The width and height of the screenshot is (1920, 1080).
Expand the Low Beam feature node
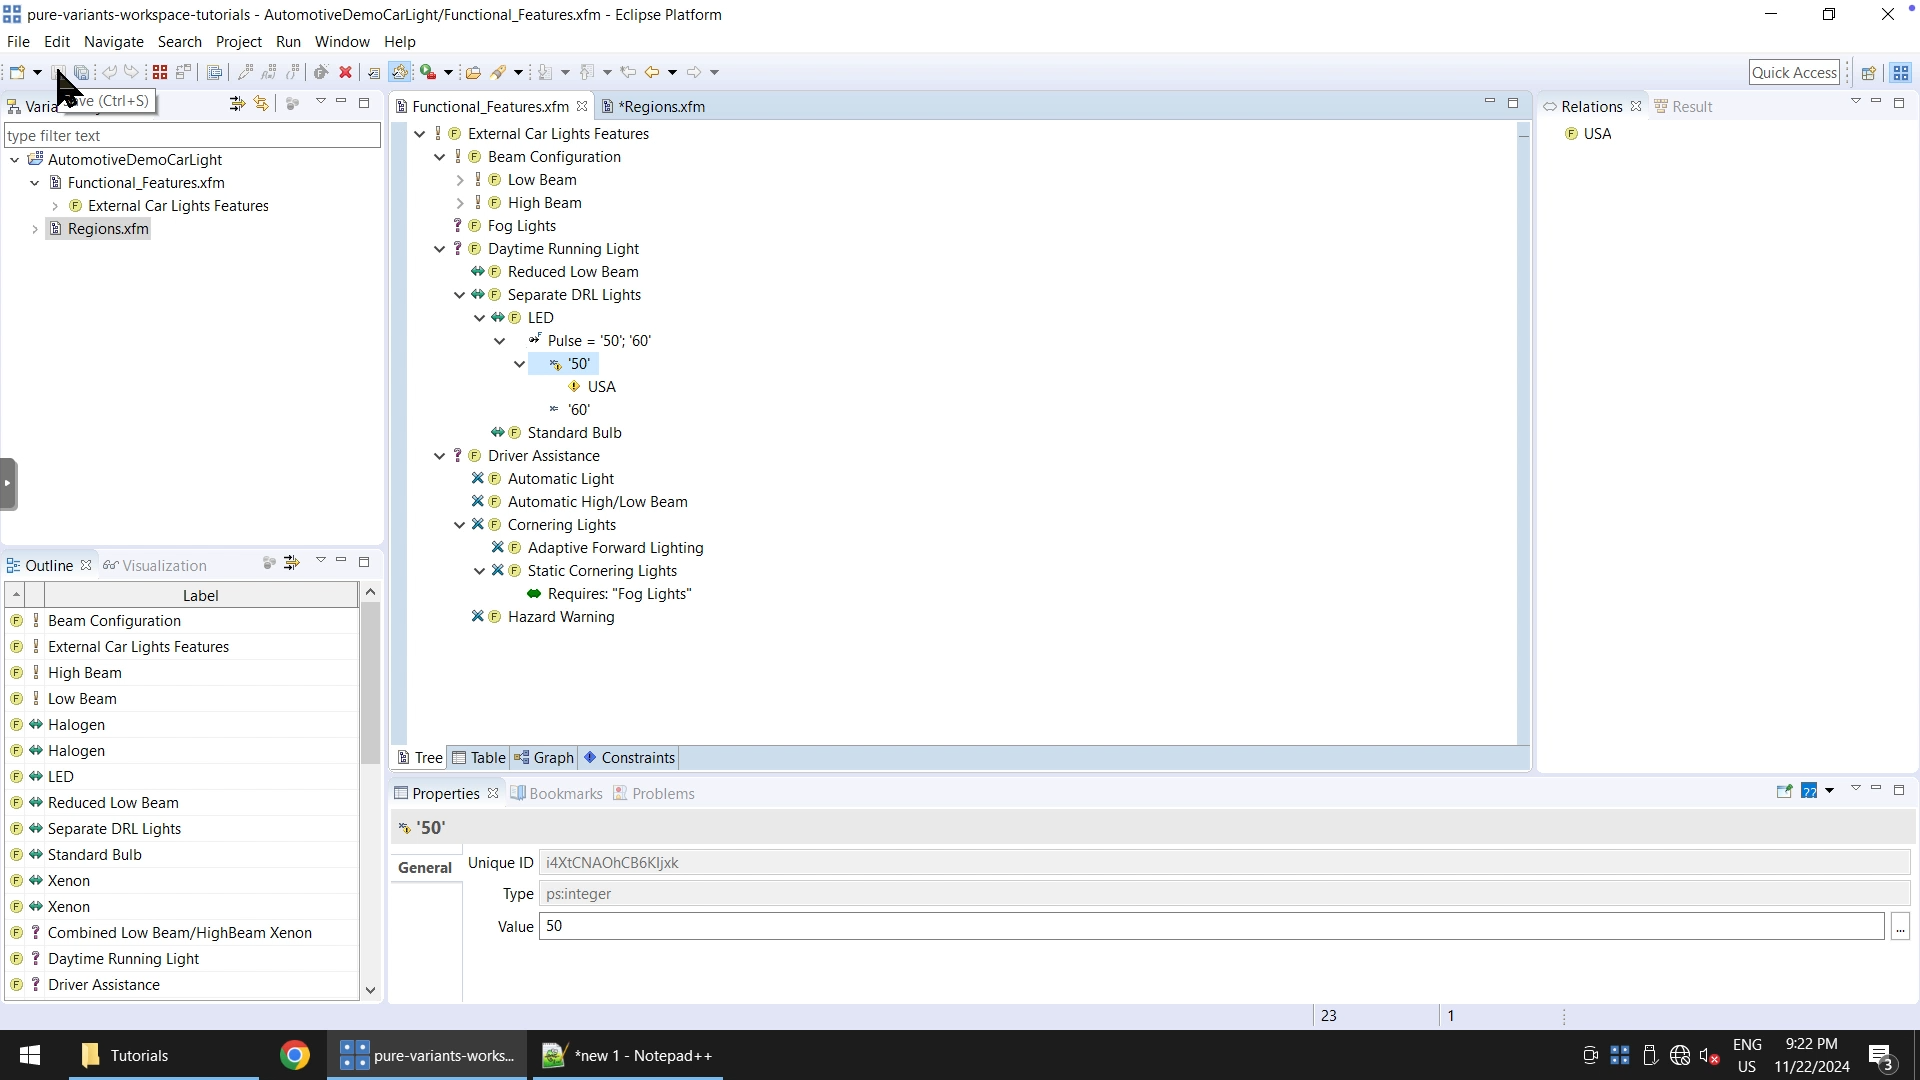point(459,179)
